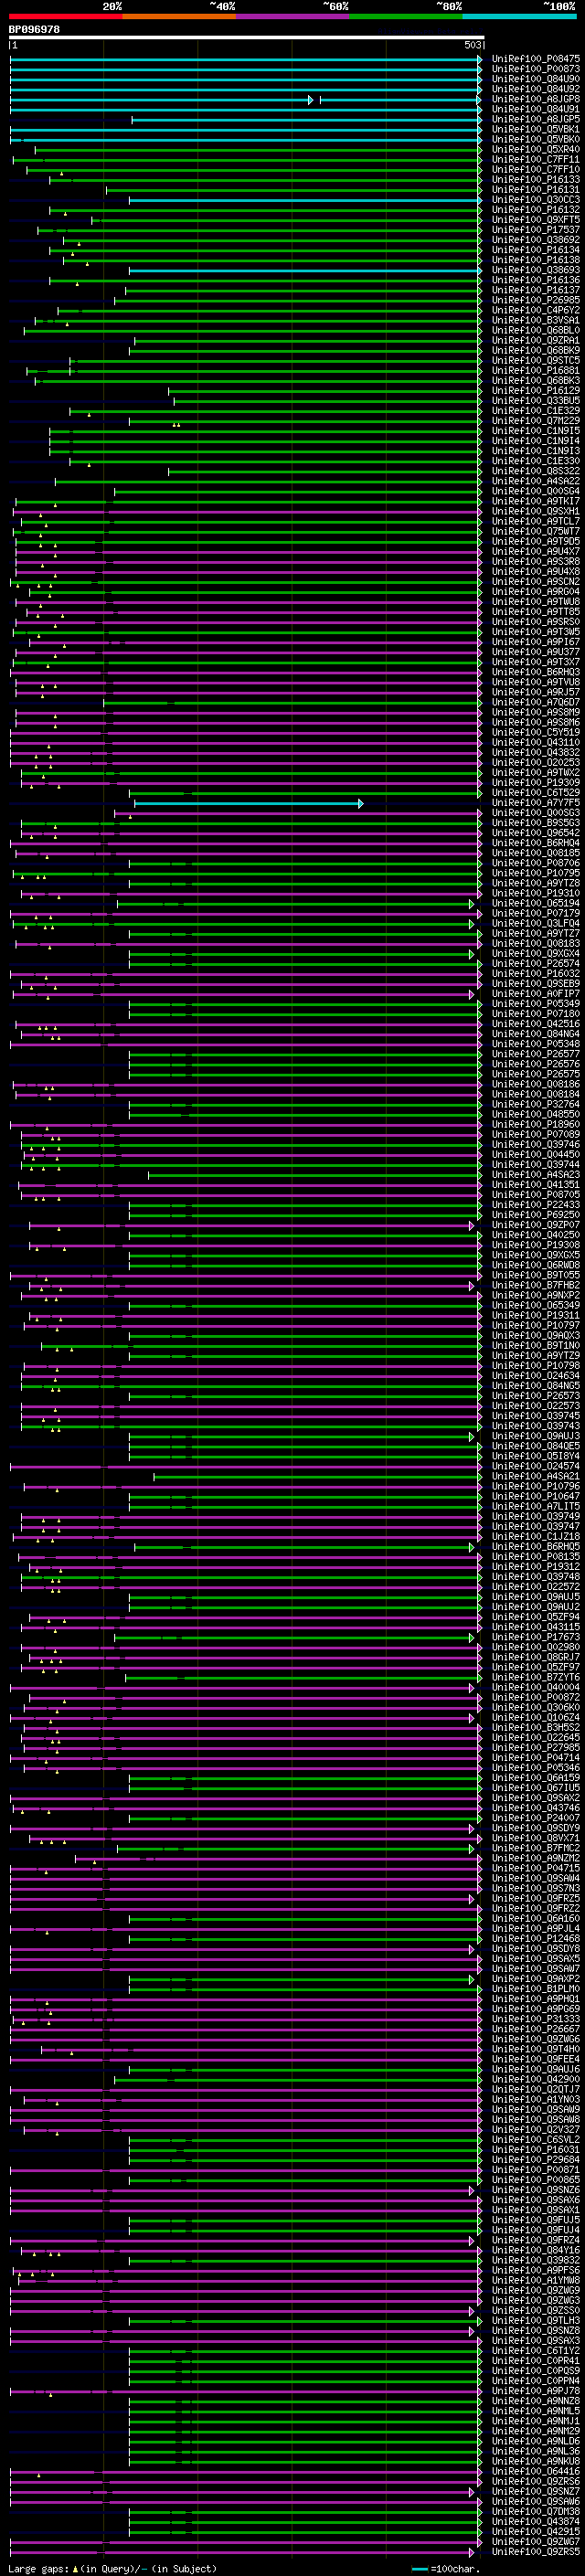Image resolution: width=585 pixels, height=2576 pixels.
Task: Select the UniRef100_Q9ZRA1 label
Action: [536, 340]
